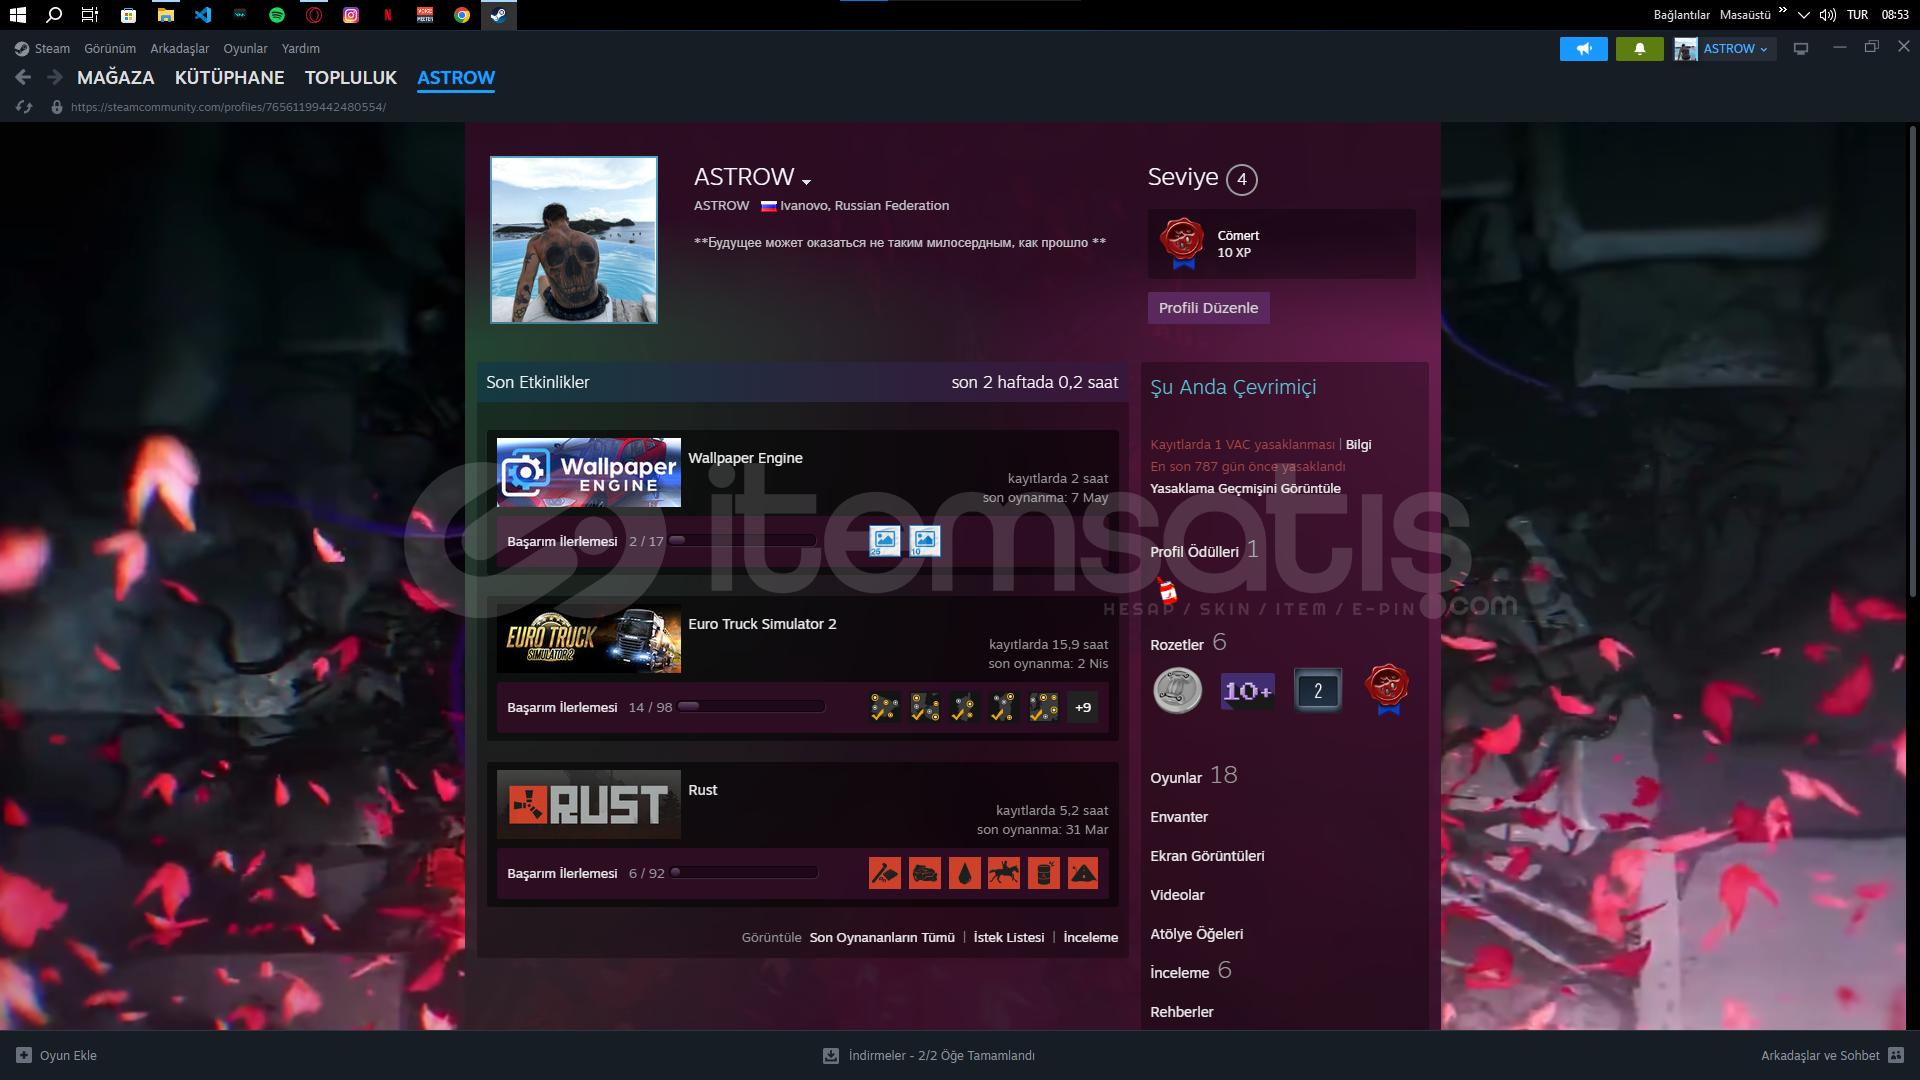Open the announcements megaphone button

pyautogui.click(x=1584, y=48)
